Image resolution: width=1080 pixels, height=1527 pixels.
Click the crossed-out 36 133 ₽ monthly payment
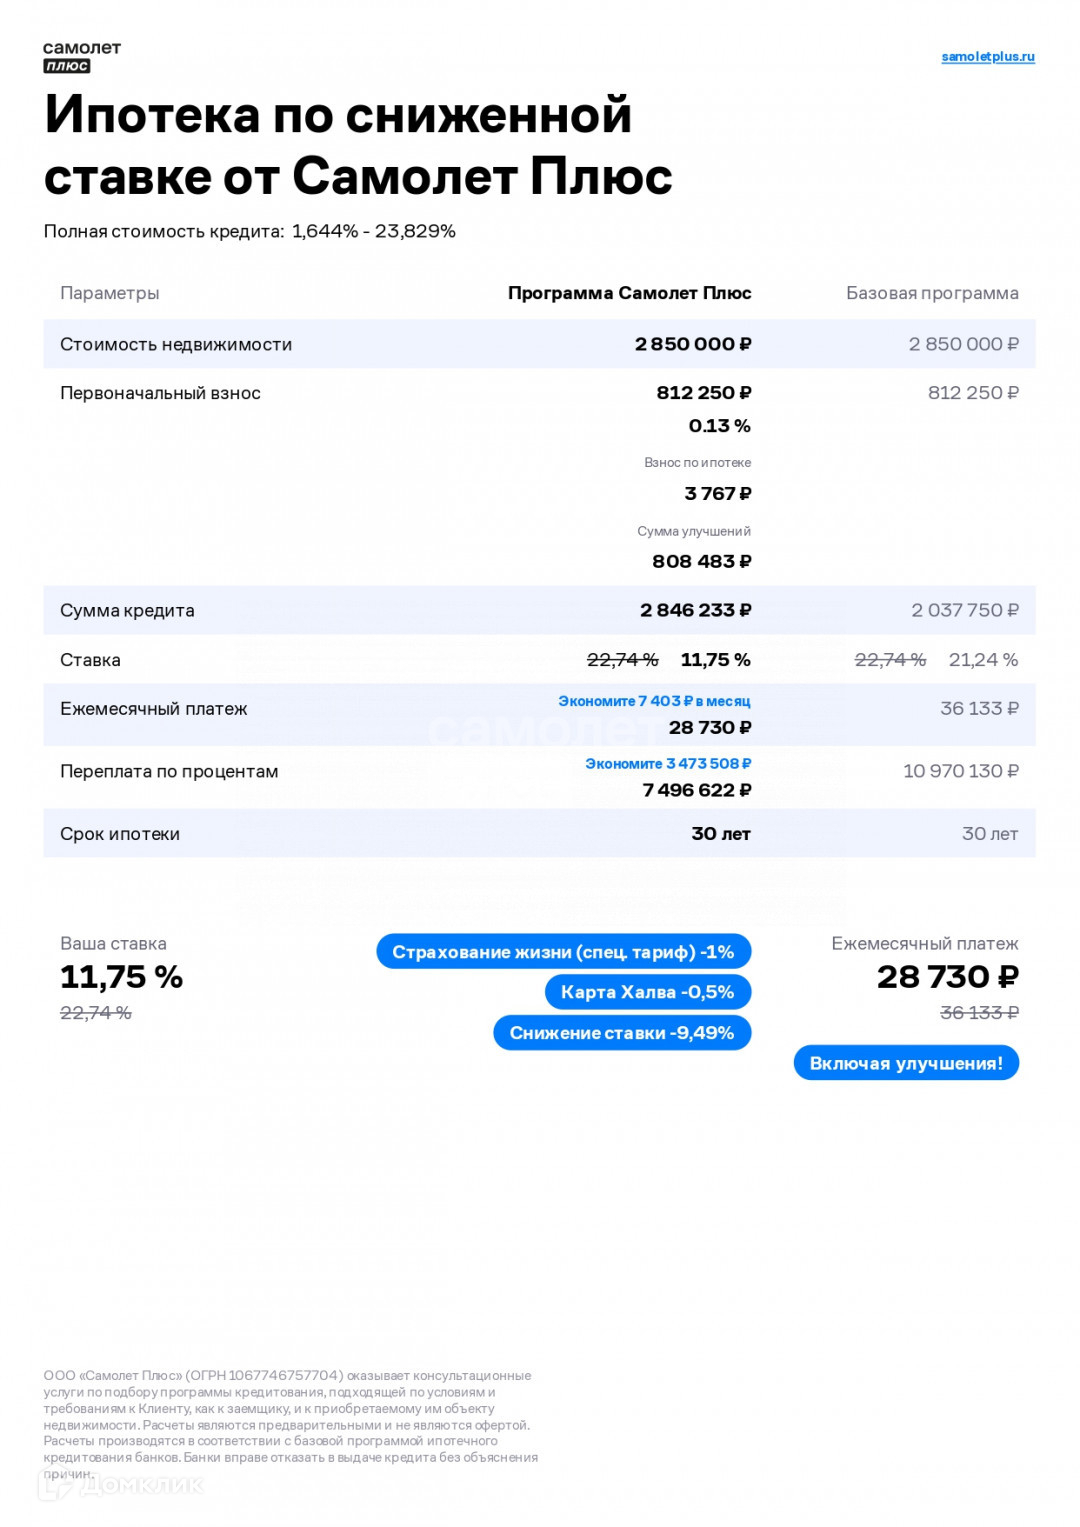tap(978, 1013)
